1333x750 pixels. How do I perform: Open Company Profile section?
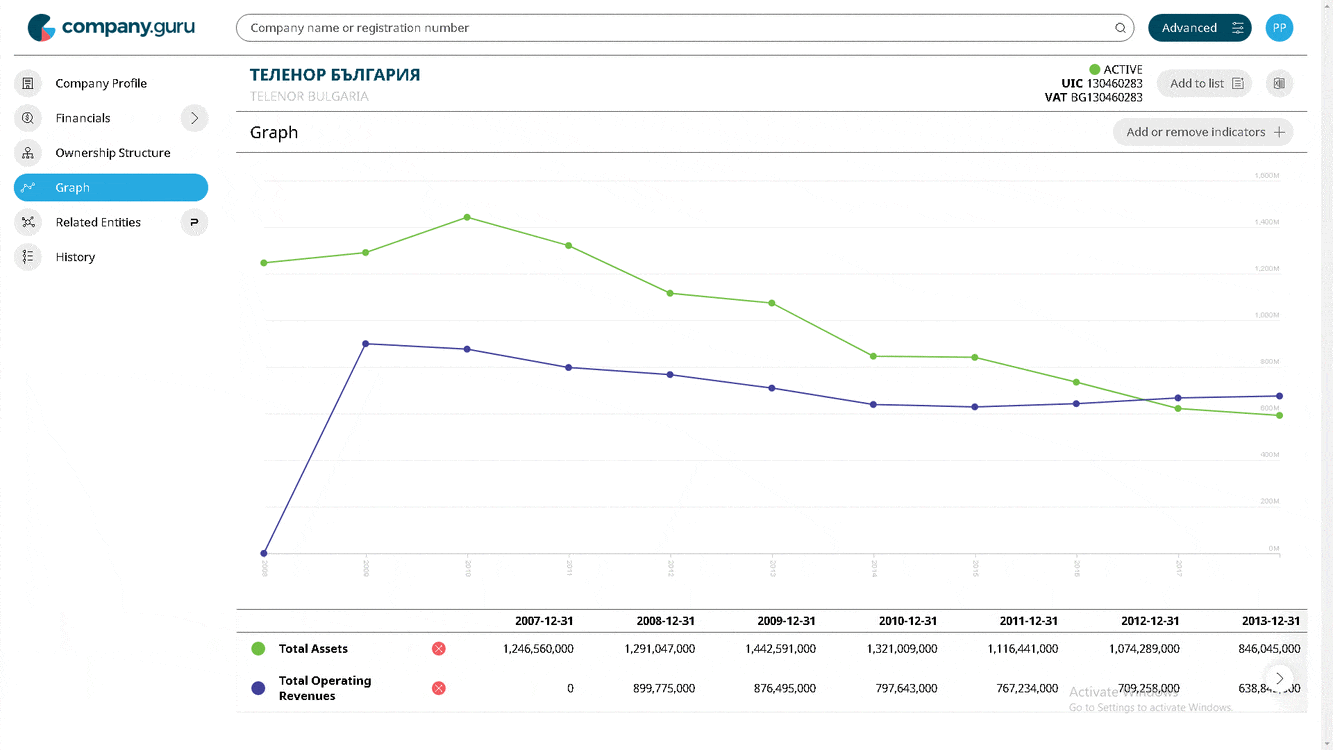coord(101,83)
